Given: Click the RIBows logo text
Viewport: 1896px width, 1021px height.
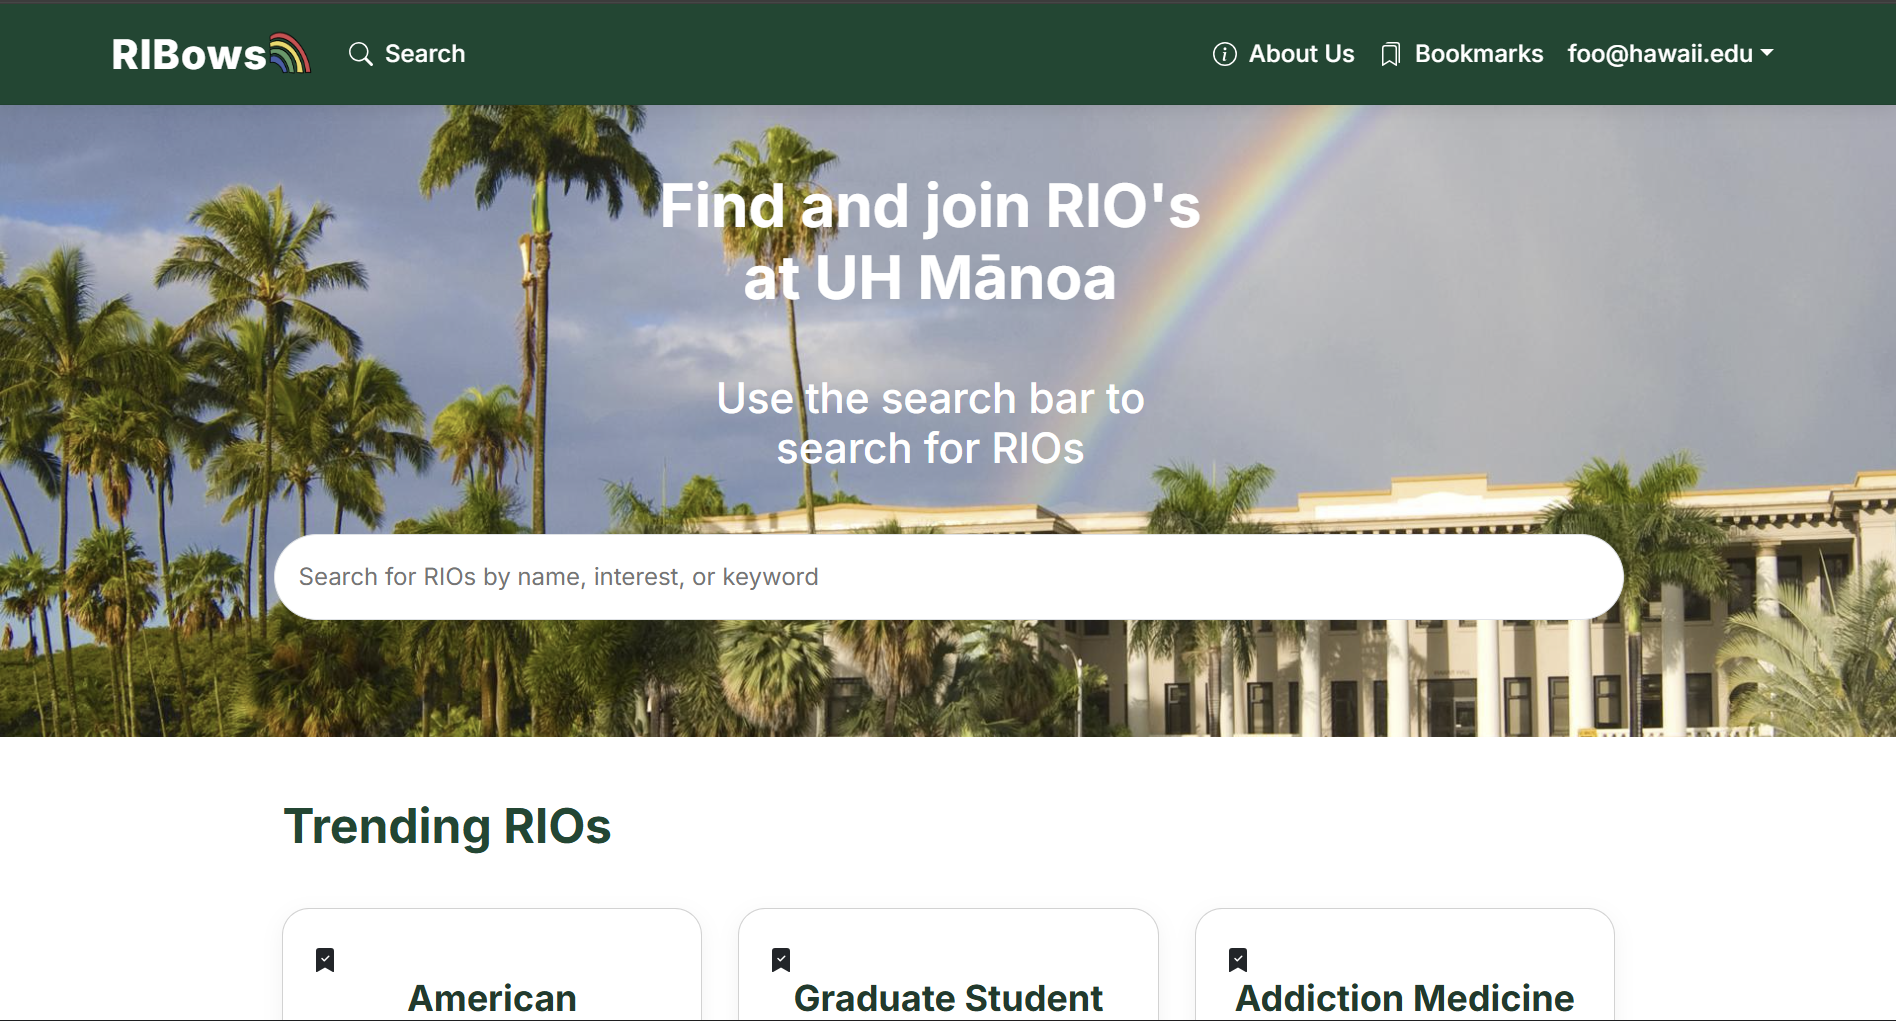Looking at the screenshot, I should point(188,54).
